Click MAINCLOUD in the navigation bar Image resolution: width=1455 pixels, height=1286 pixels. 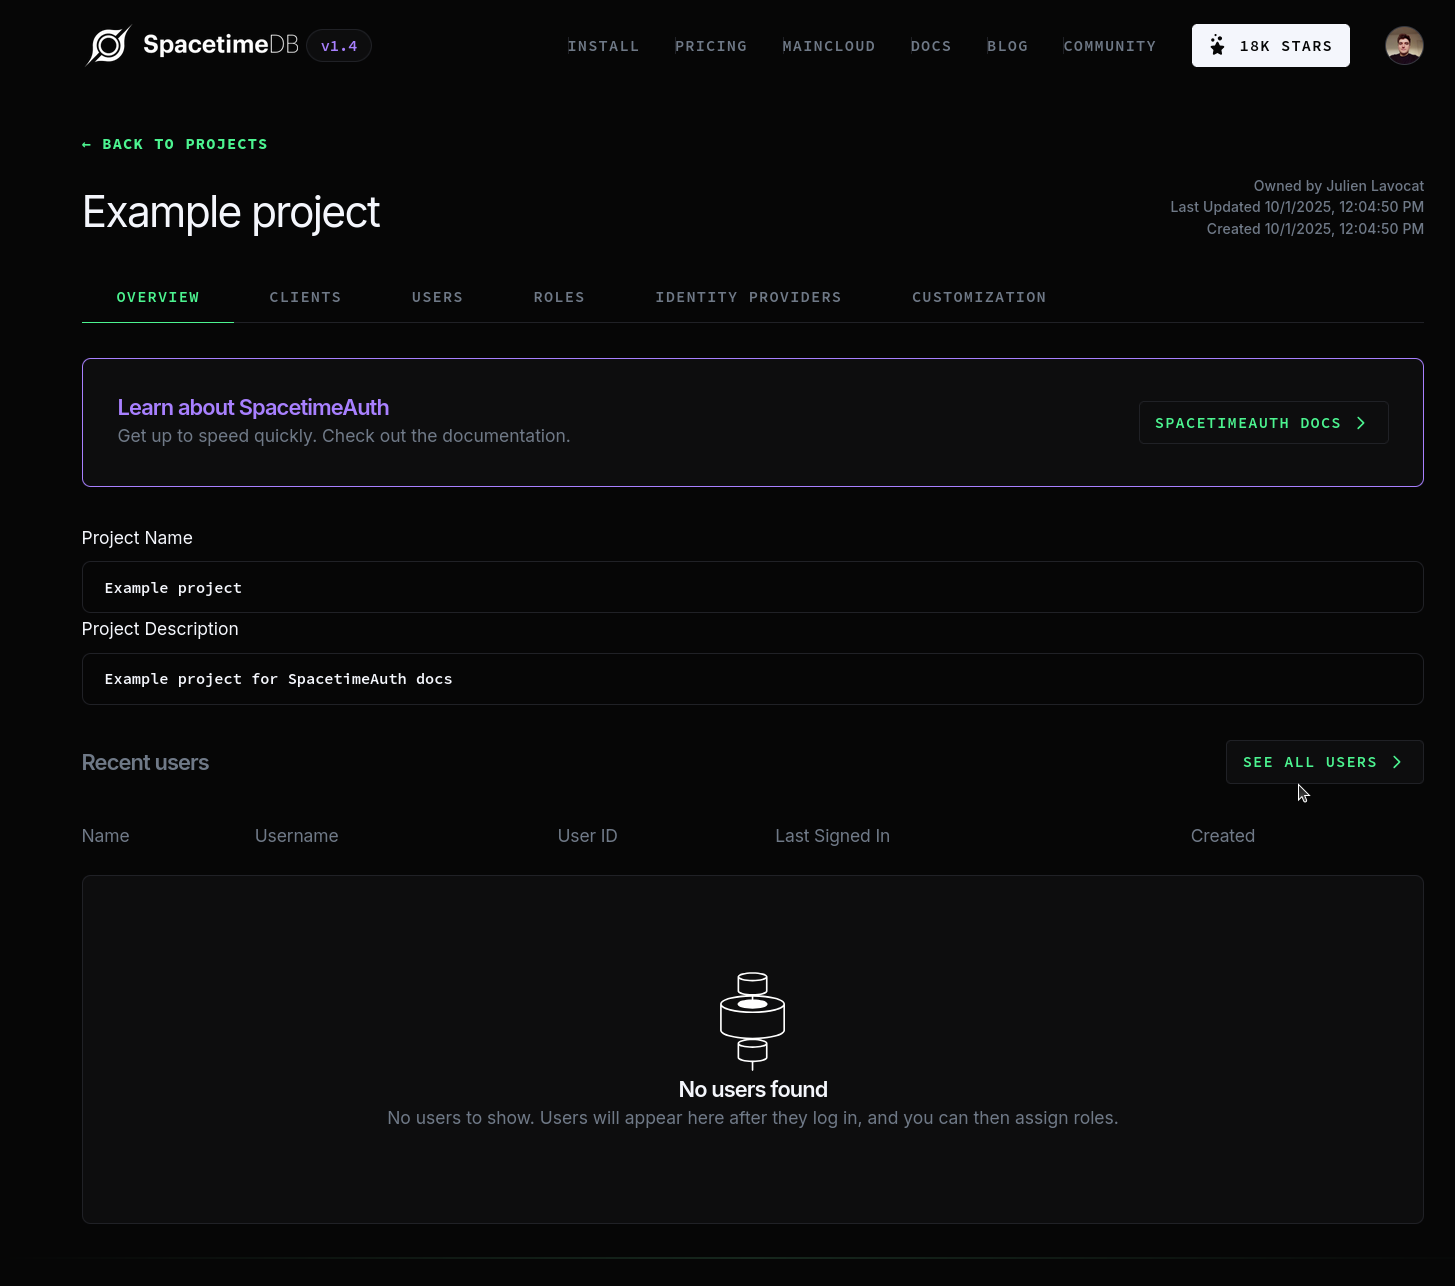(x=828, y=46)
